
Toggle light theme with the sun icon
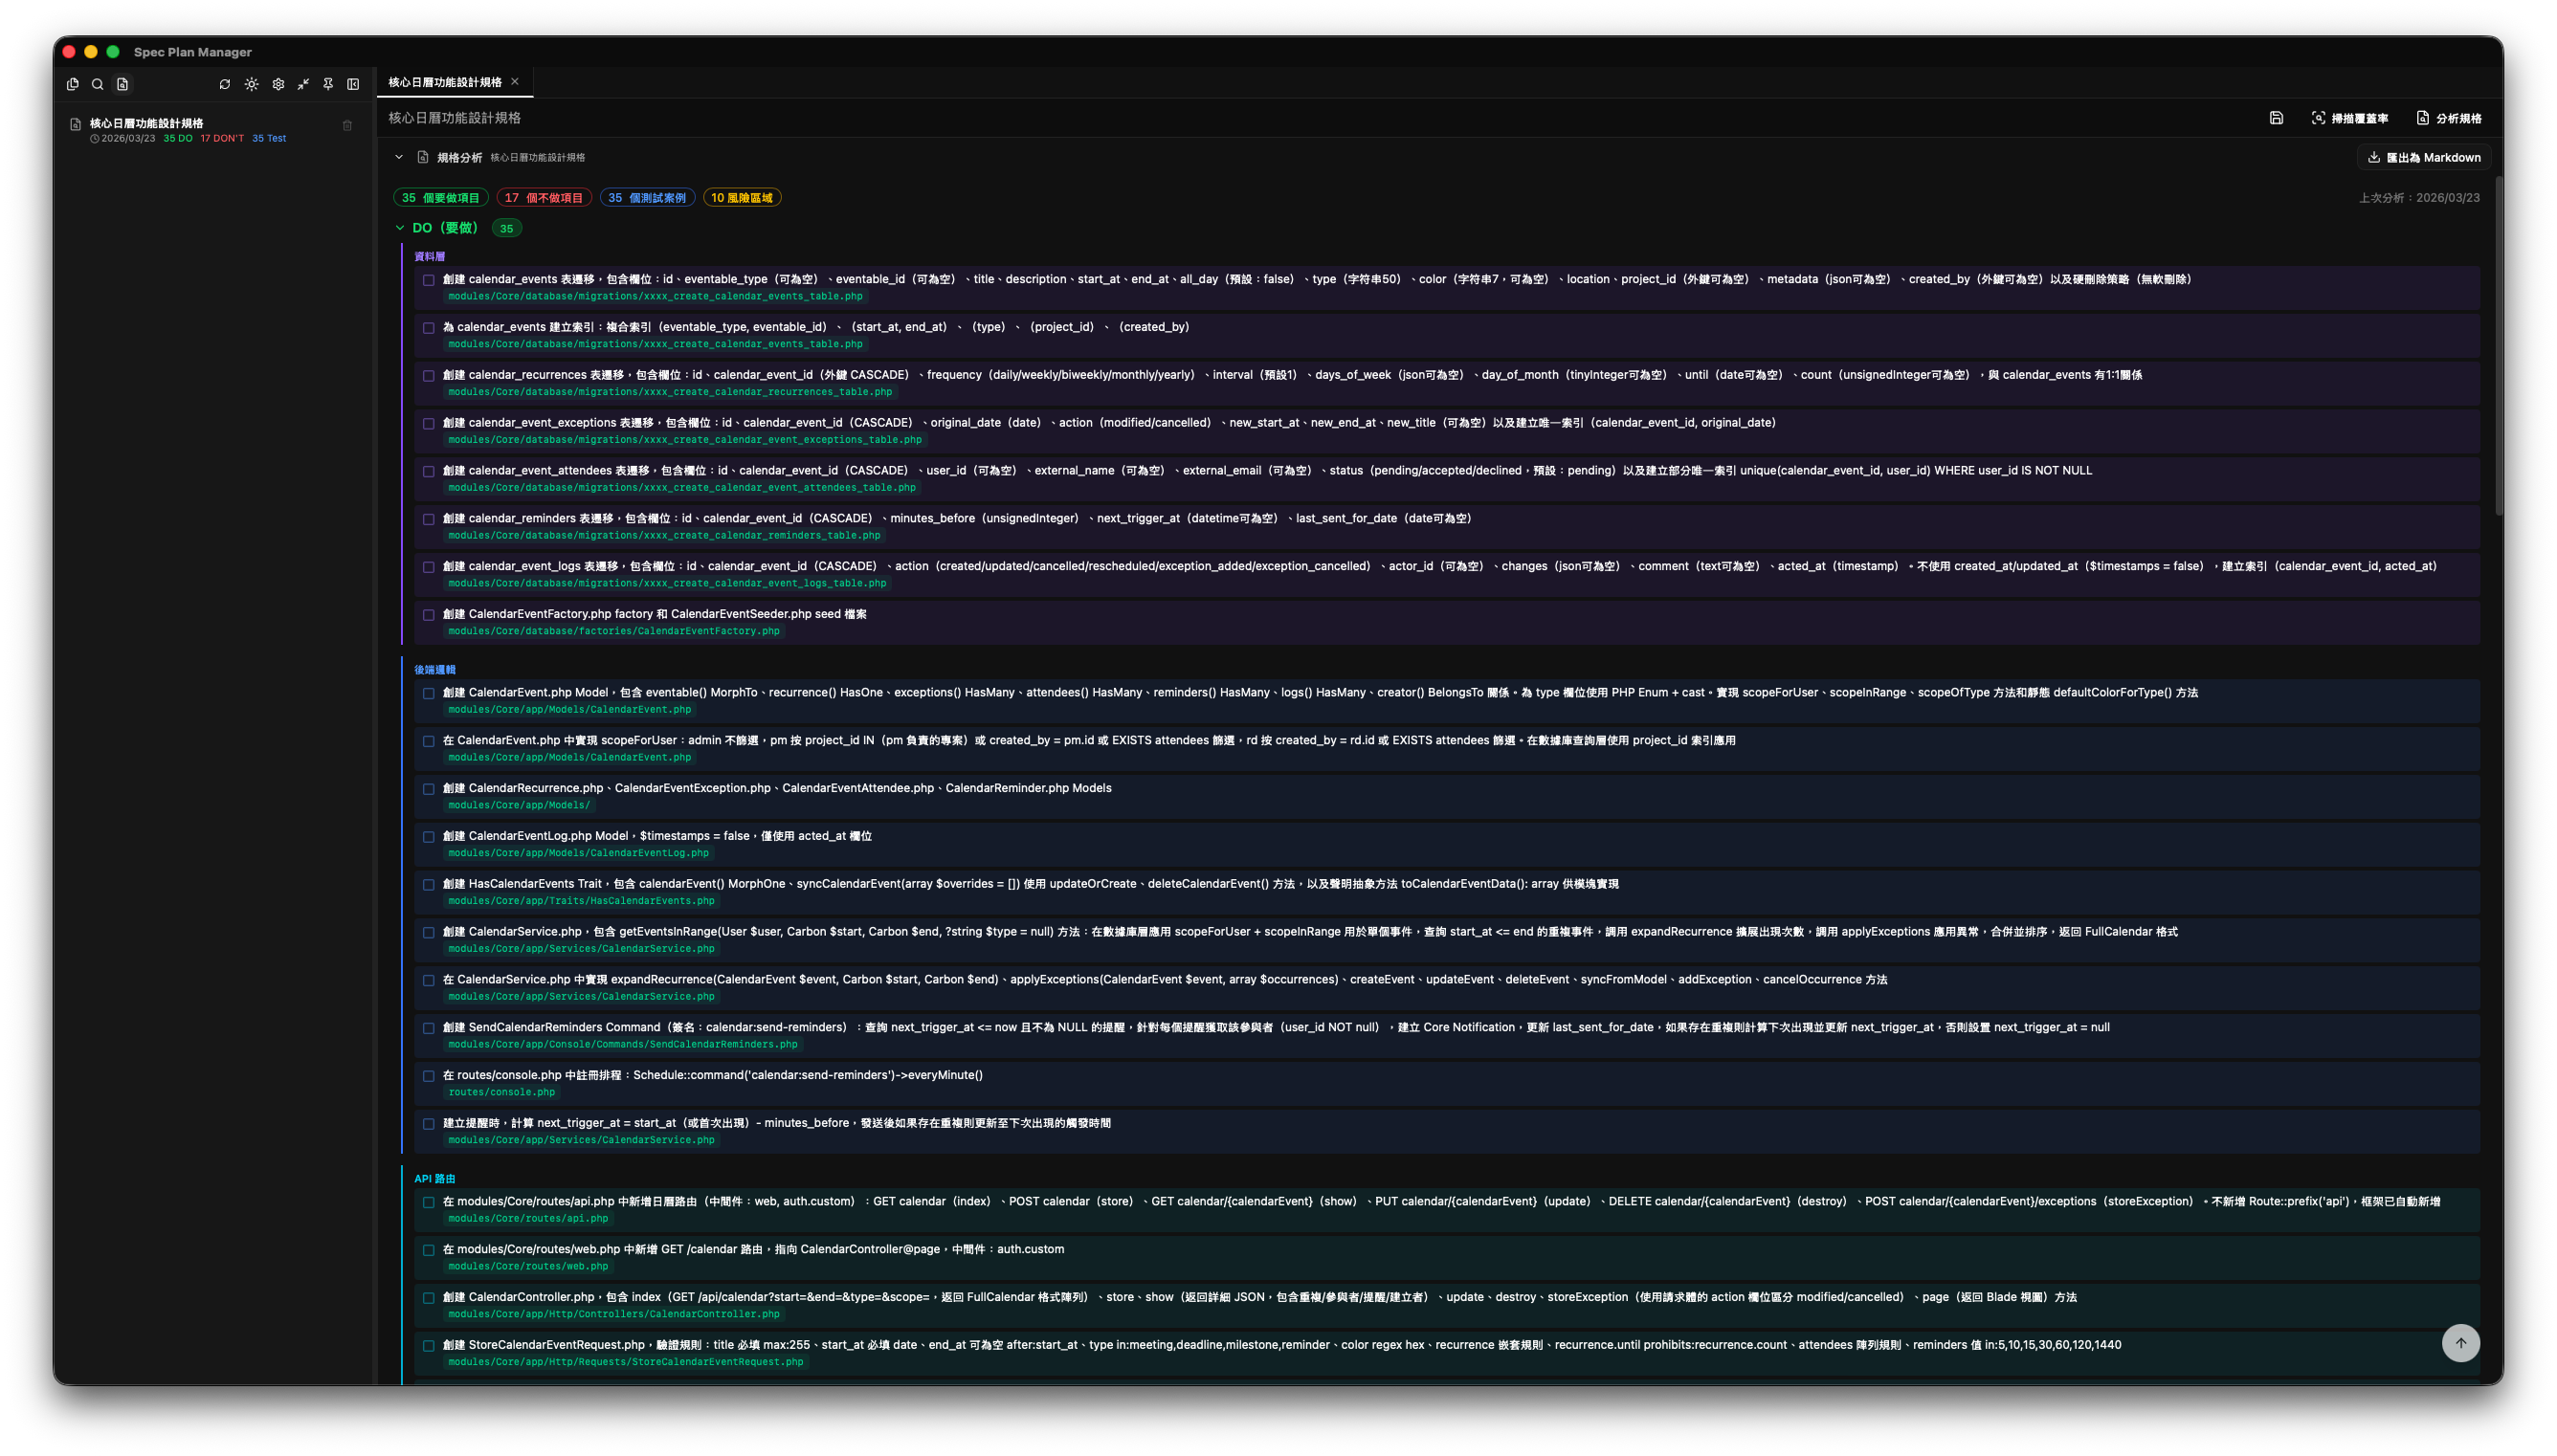click(x=251, y=84)
